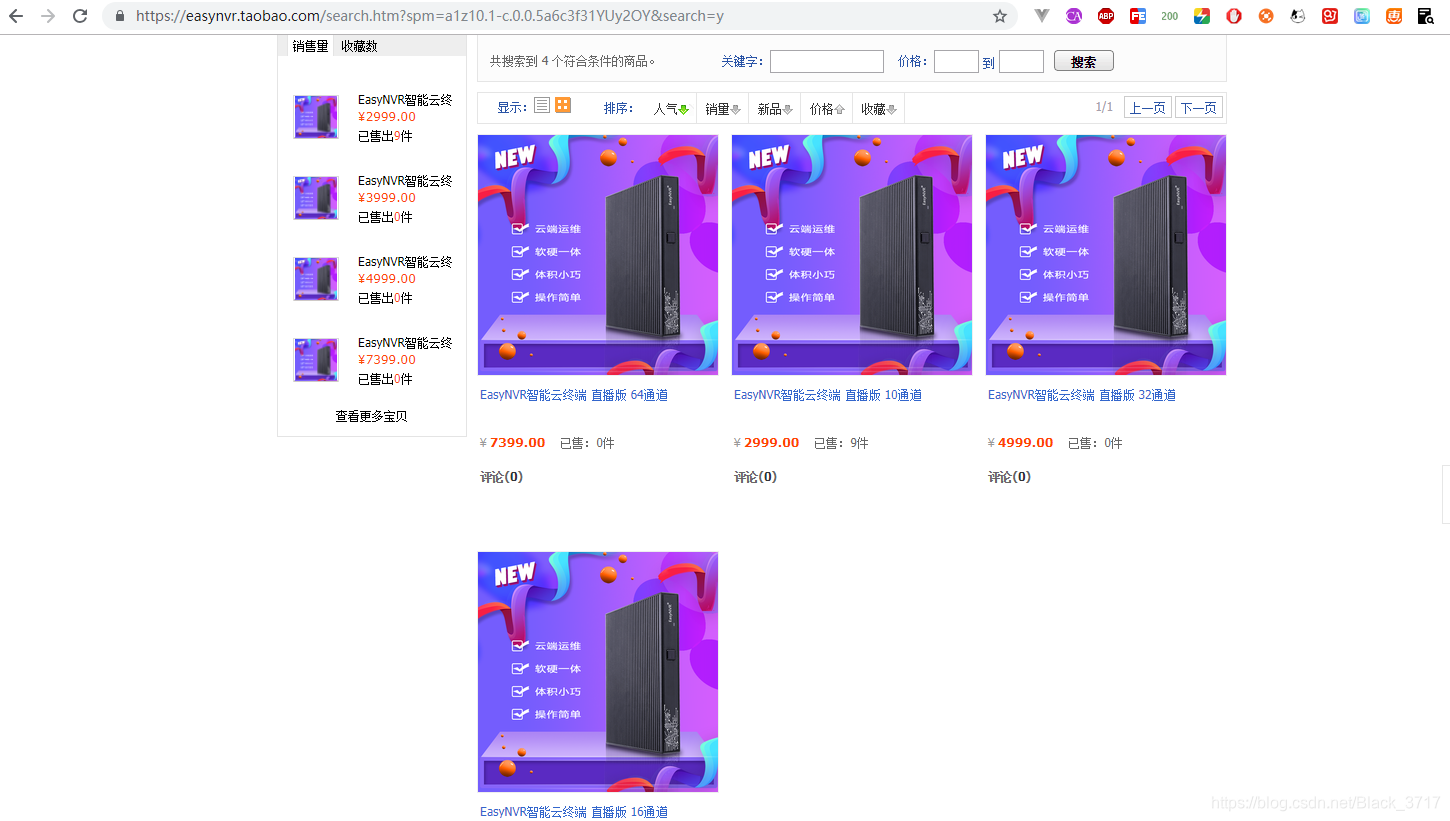The image size is (1450, 821).
Task: Open the Vue devtools extension icon
Action: pyautogui.click(x=1042, y=16)
